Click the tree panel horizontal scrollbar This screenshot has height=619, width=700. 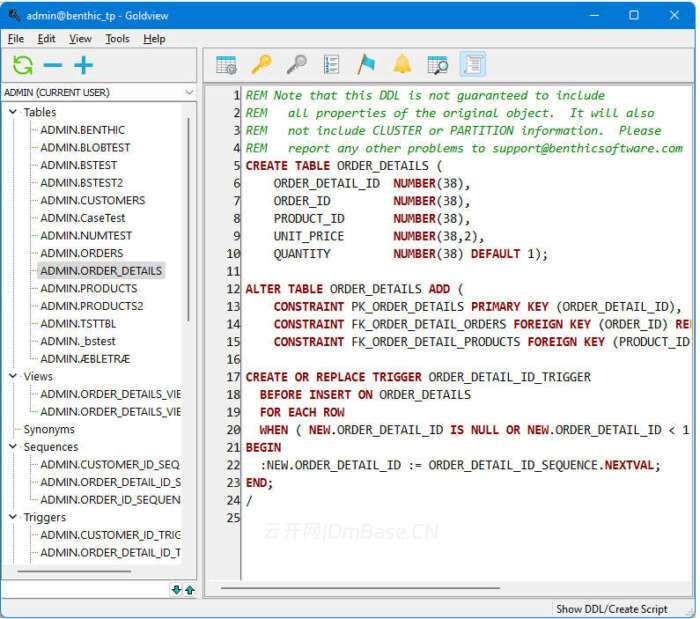coord(74,571)
